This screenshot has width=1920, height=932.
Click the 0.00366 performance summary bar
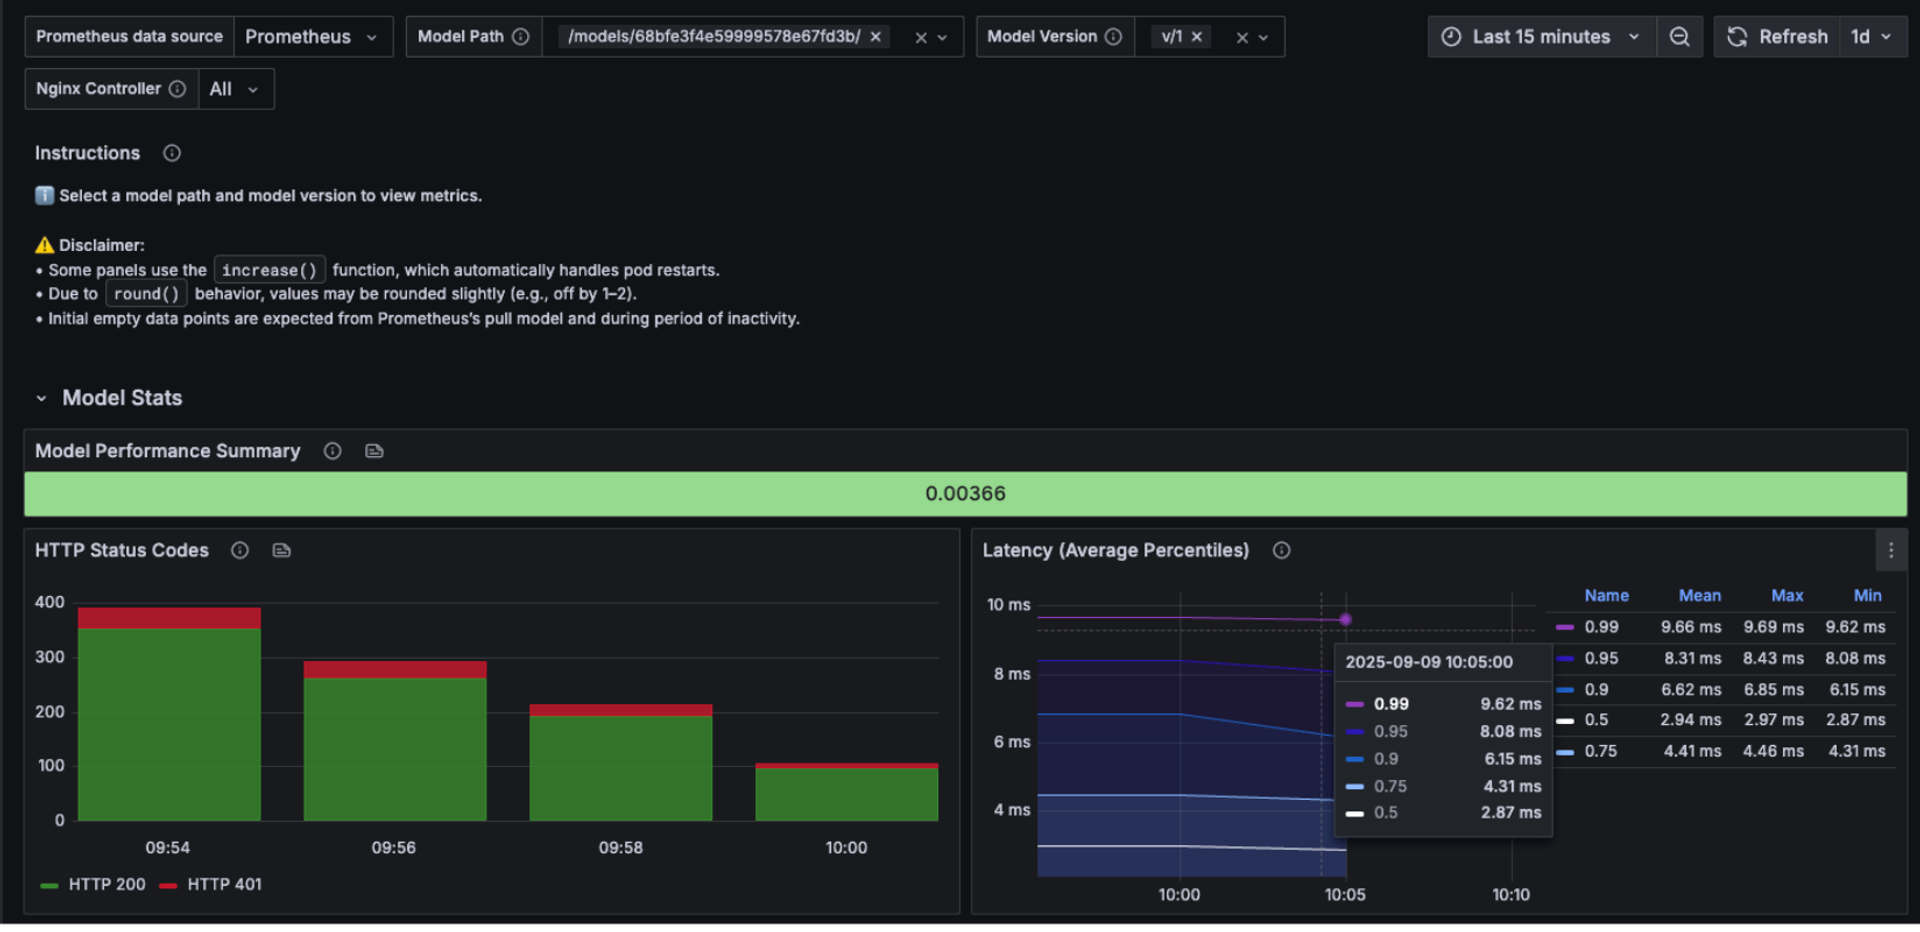pyautogui.click(x=965, y=494)
